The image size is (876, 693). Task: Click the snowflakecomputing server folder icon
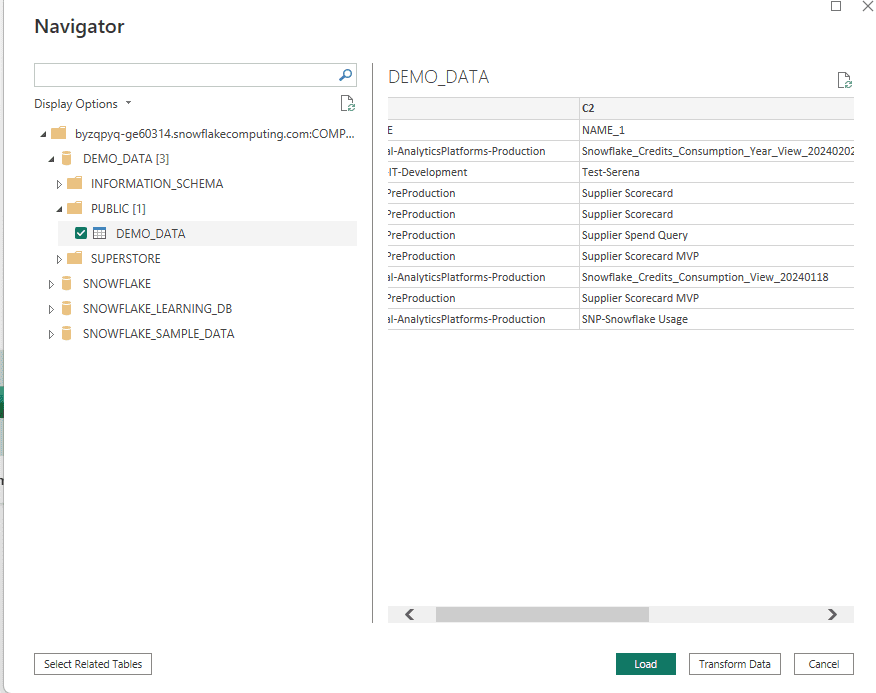click(x=59, y=134)
